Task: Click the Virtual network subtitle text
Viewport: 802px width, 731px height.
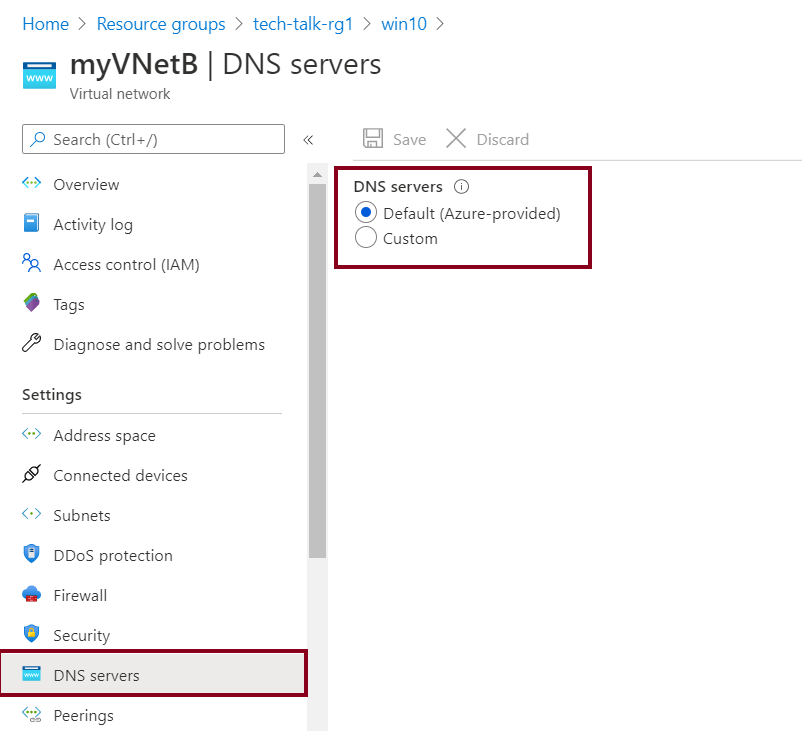Action: 120,94
